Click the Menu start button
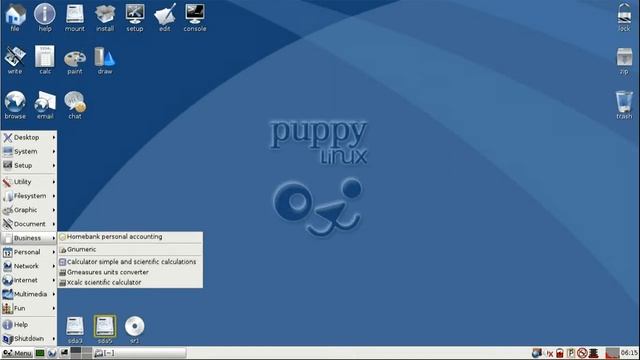Viewport: 640px width, 360px height. (x=18, y=353)
